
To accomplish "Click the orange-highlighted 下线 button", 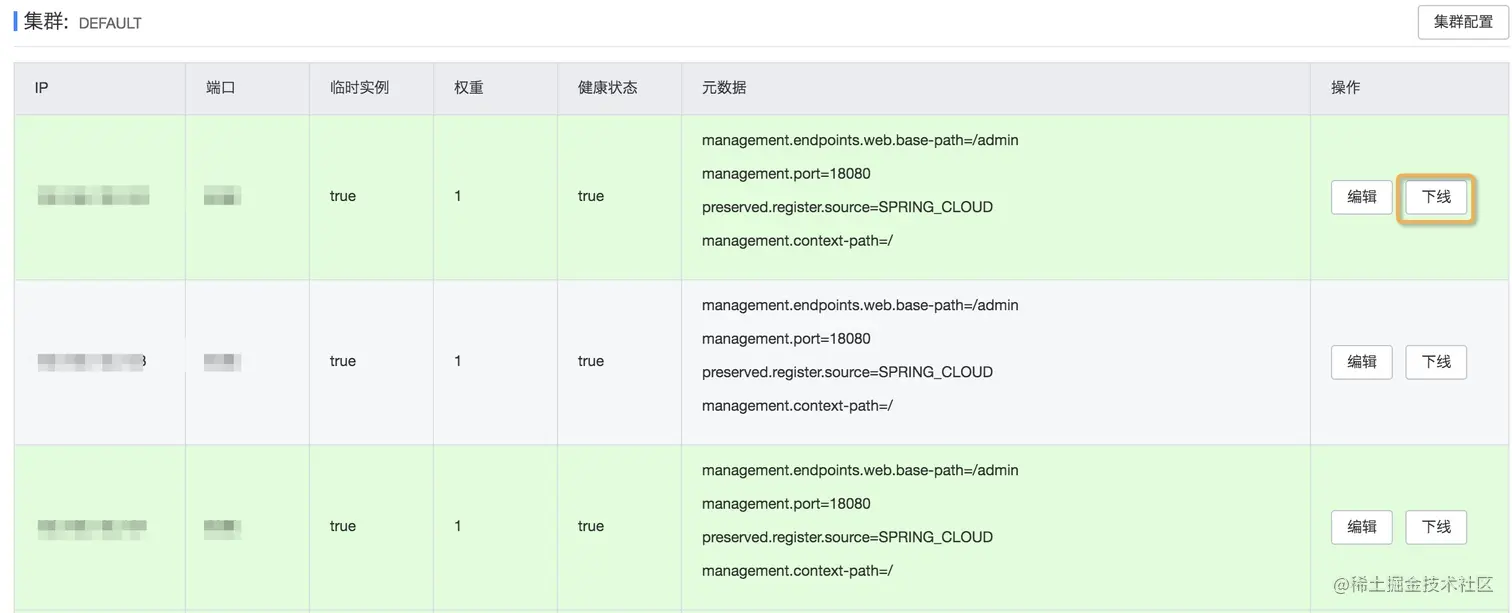I will click(1436, 197).
